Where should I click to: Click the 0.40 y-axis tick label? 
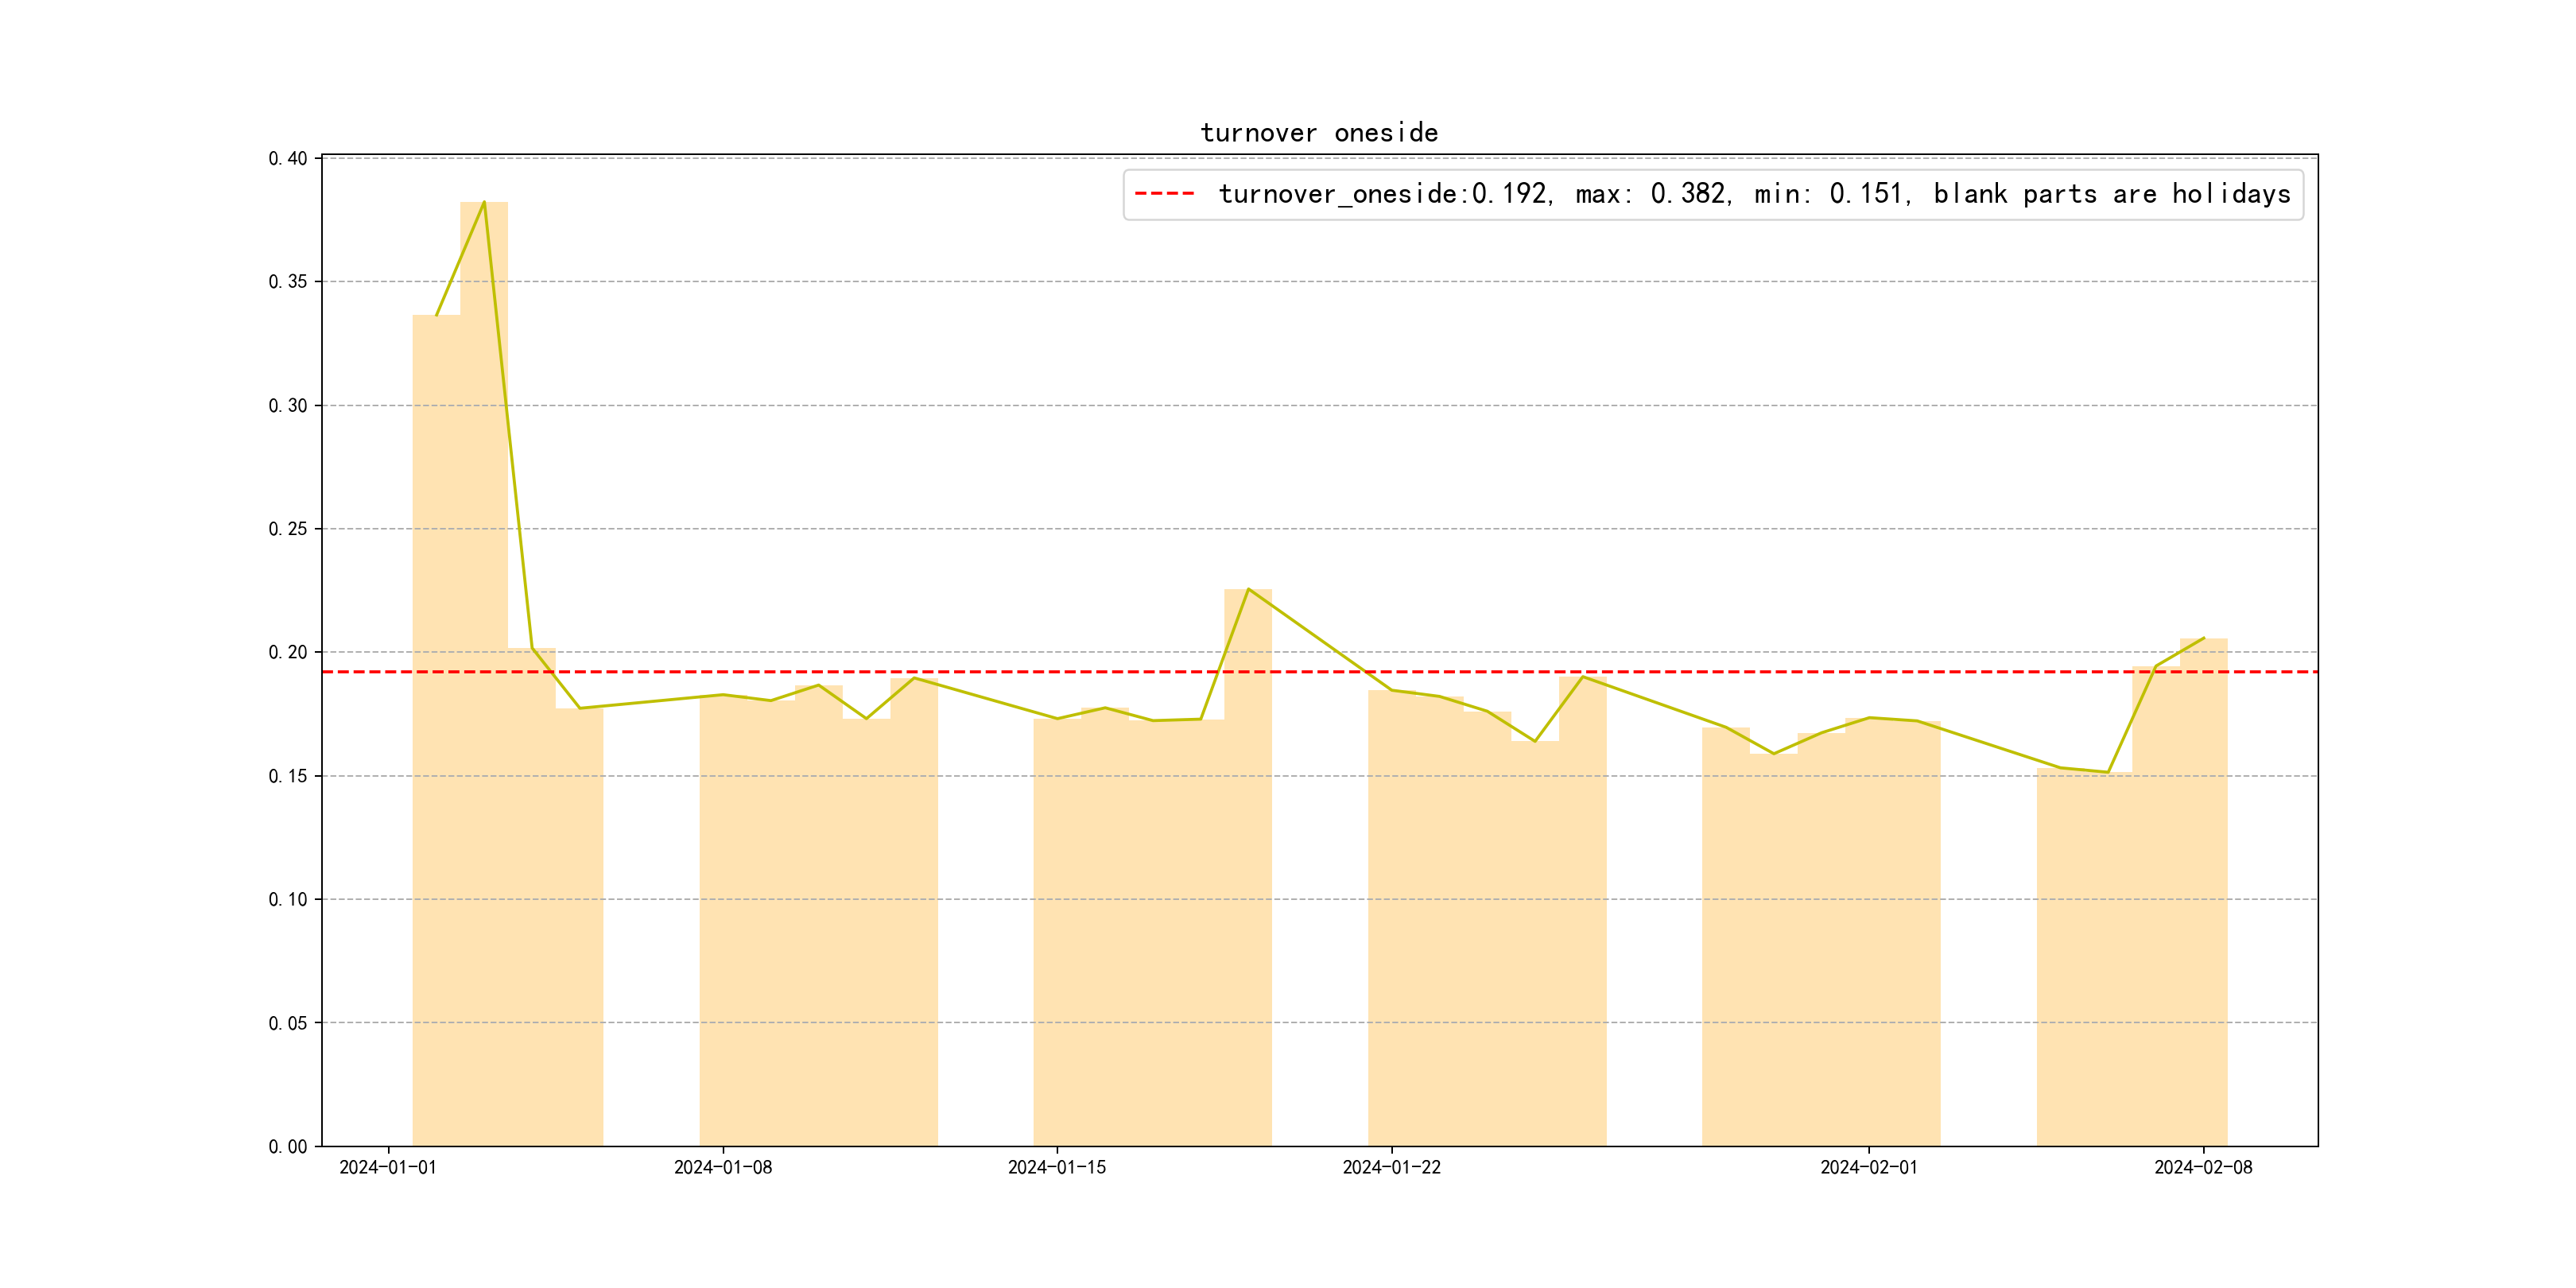pyautogui.click(x=287, y=158)
